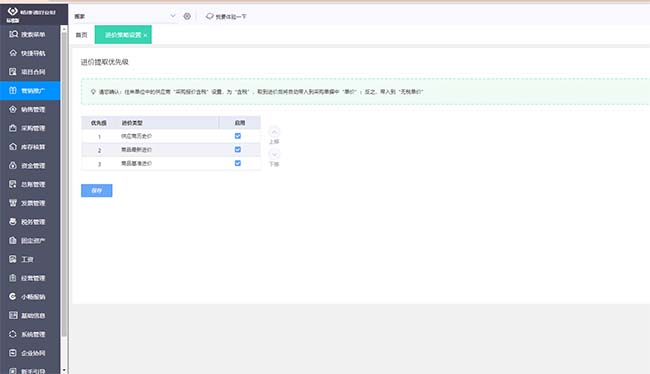Click the sidebar vertical scrollbar thumb

pos(64,185)
